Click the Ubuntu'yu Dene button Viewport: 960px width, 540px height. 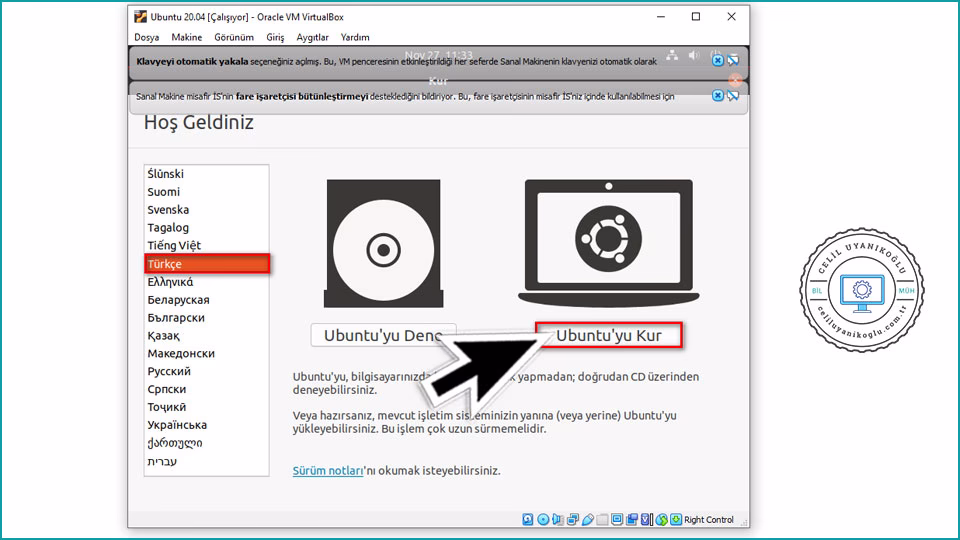pos(383,335)
